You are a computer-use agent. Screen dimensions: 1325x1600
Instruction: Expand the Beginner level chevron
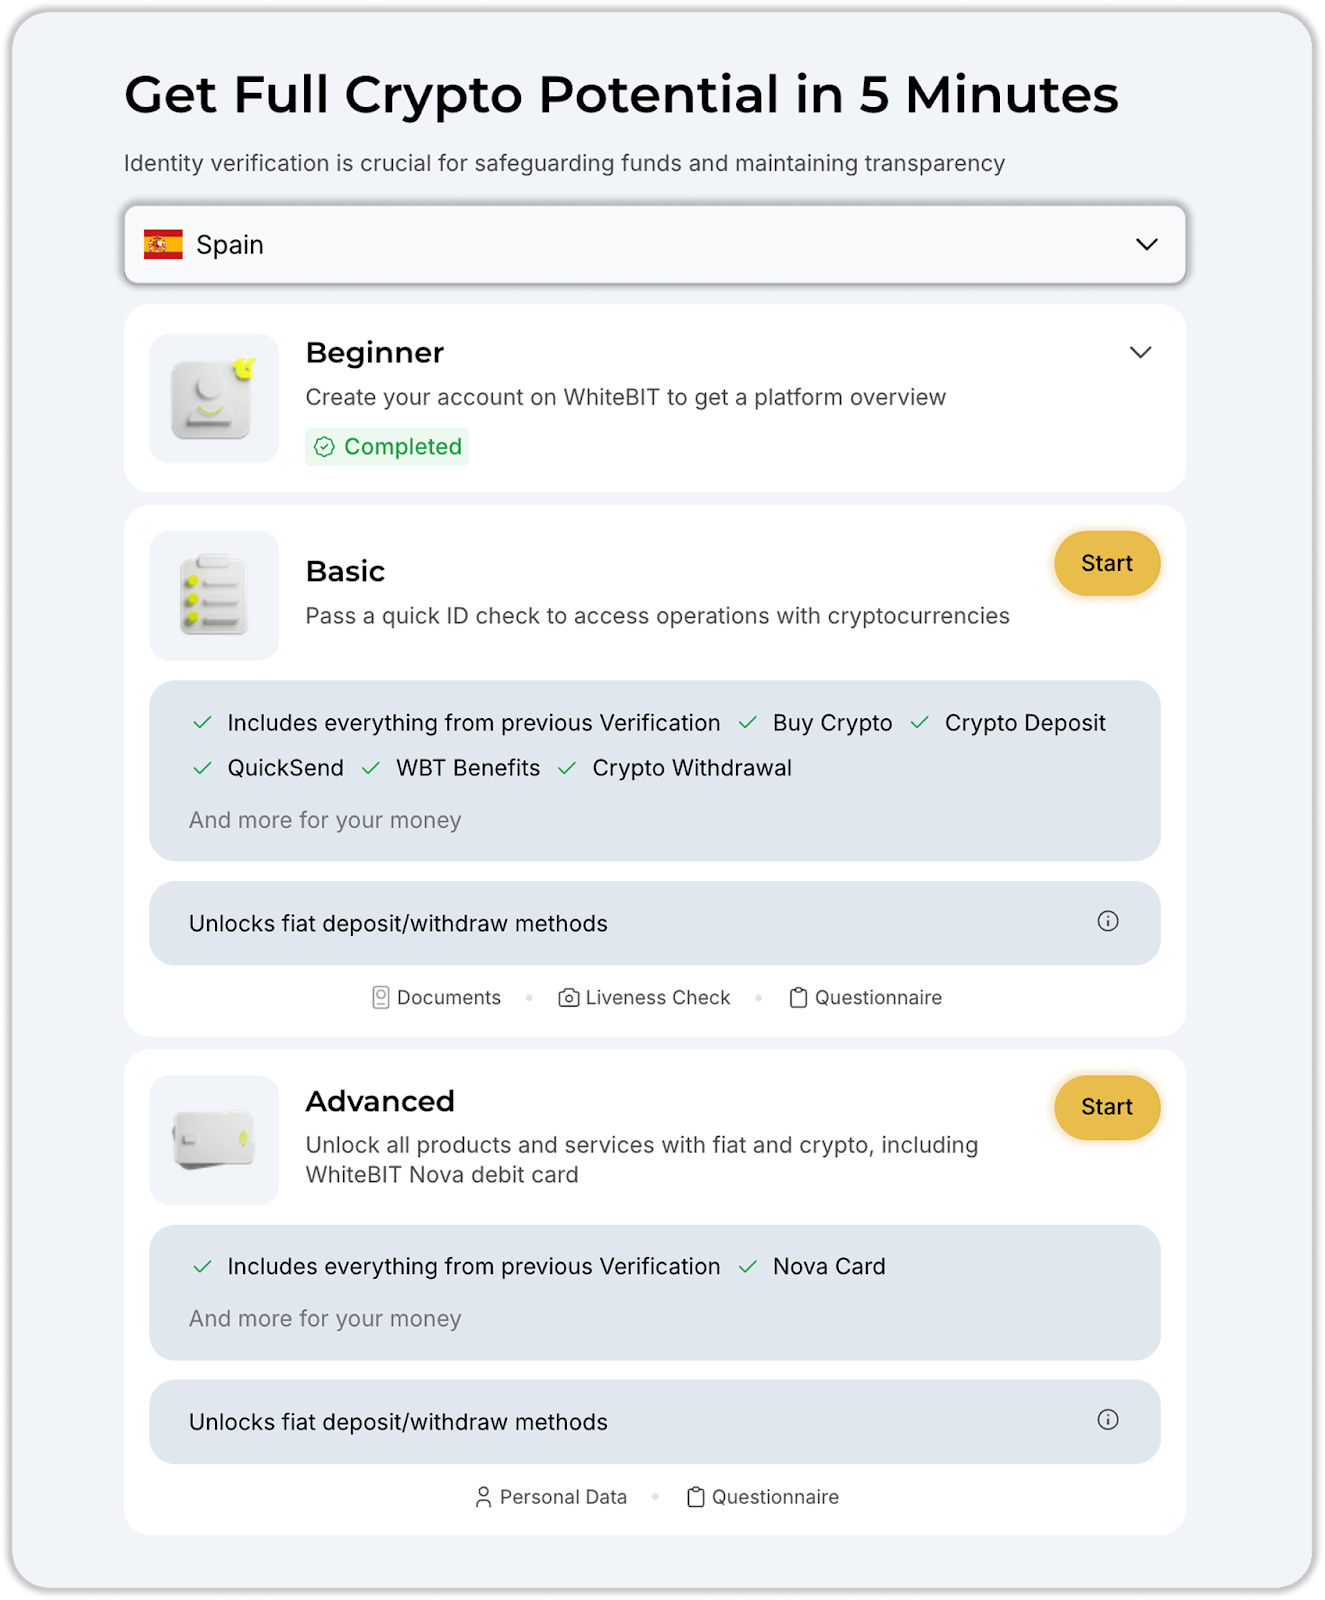(x=1140, y=352)
